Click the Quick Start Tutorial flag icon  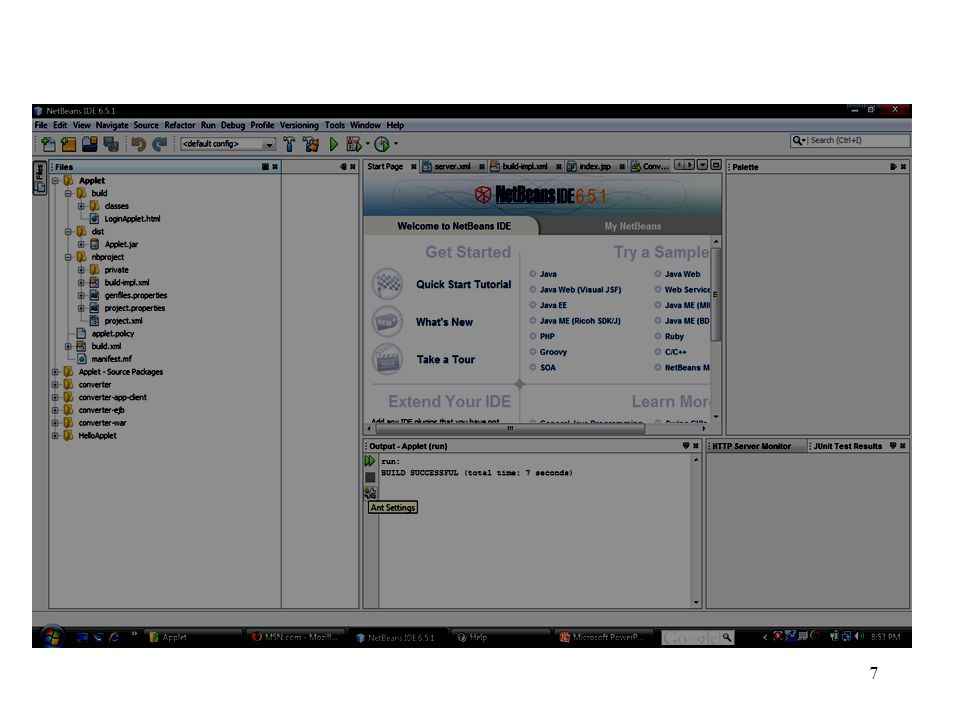pos(387,284)
